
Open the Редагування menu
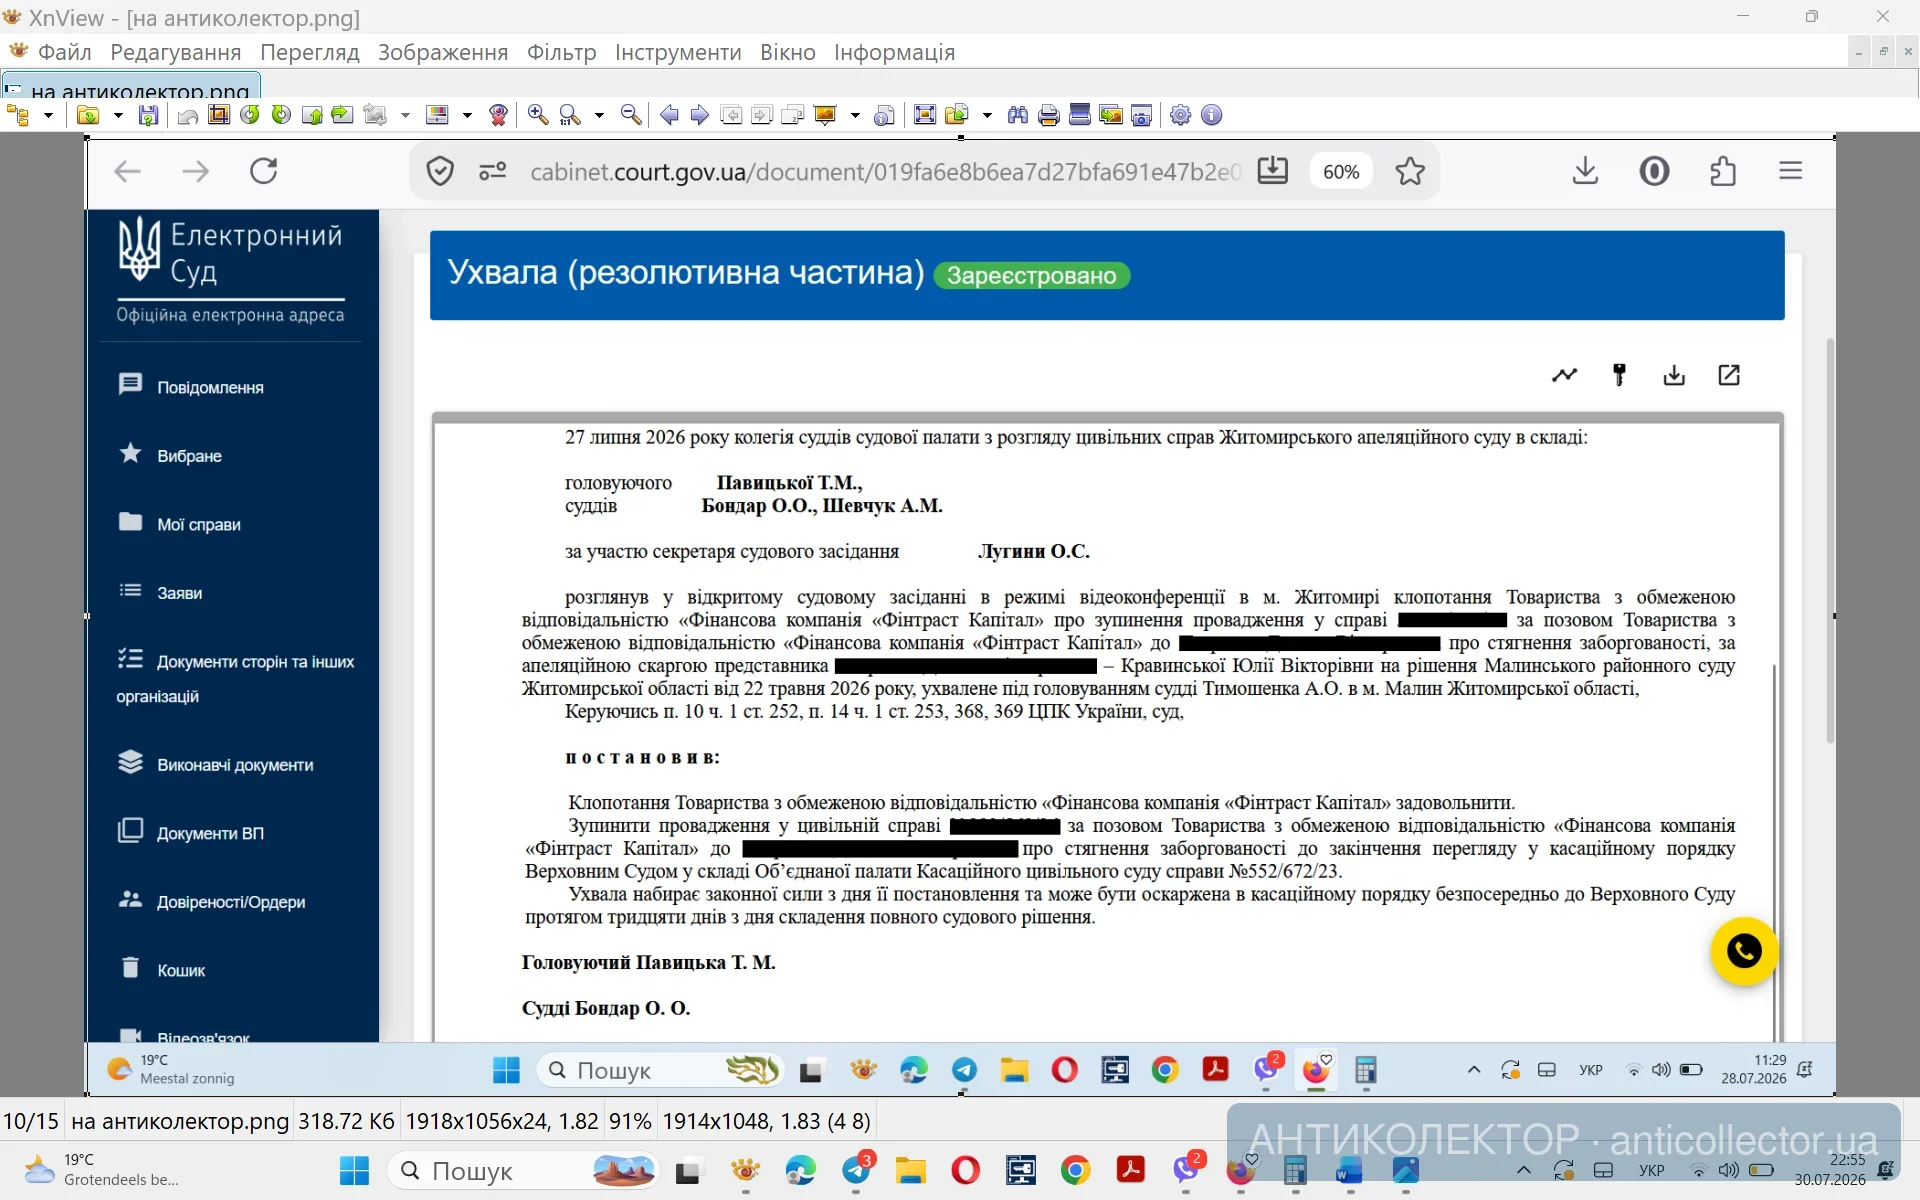[176, 52]
